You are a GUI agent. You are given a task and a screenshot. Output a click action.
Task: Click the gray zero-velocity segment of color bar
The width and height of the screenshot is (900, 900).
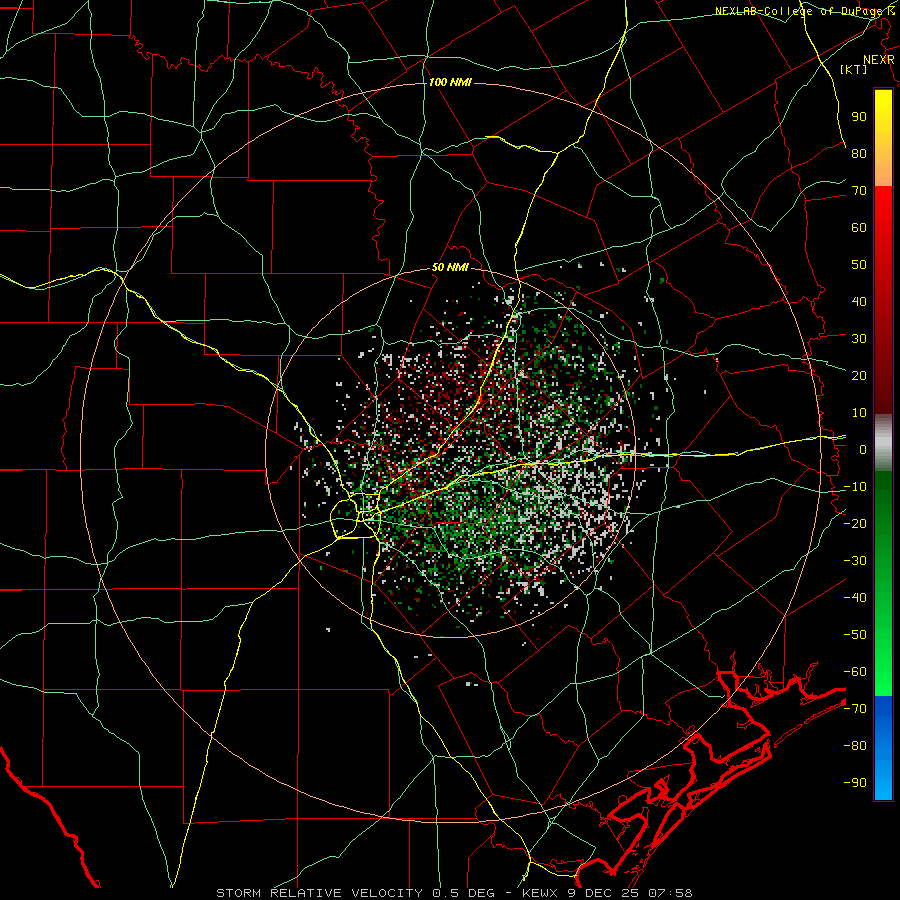click(883, 443)
